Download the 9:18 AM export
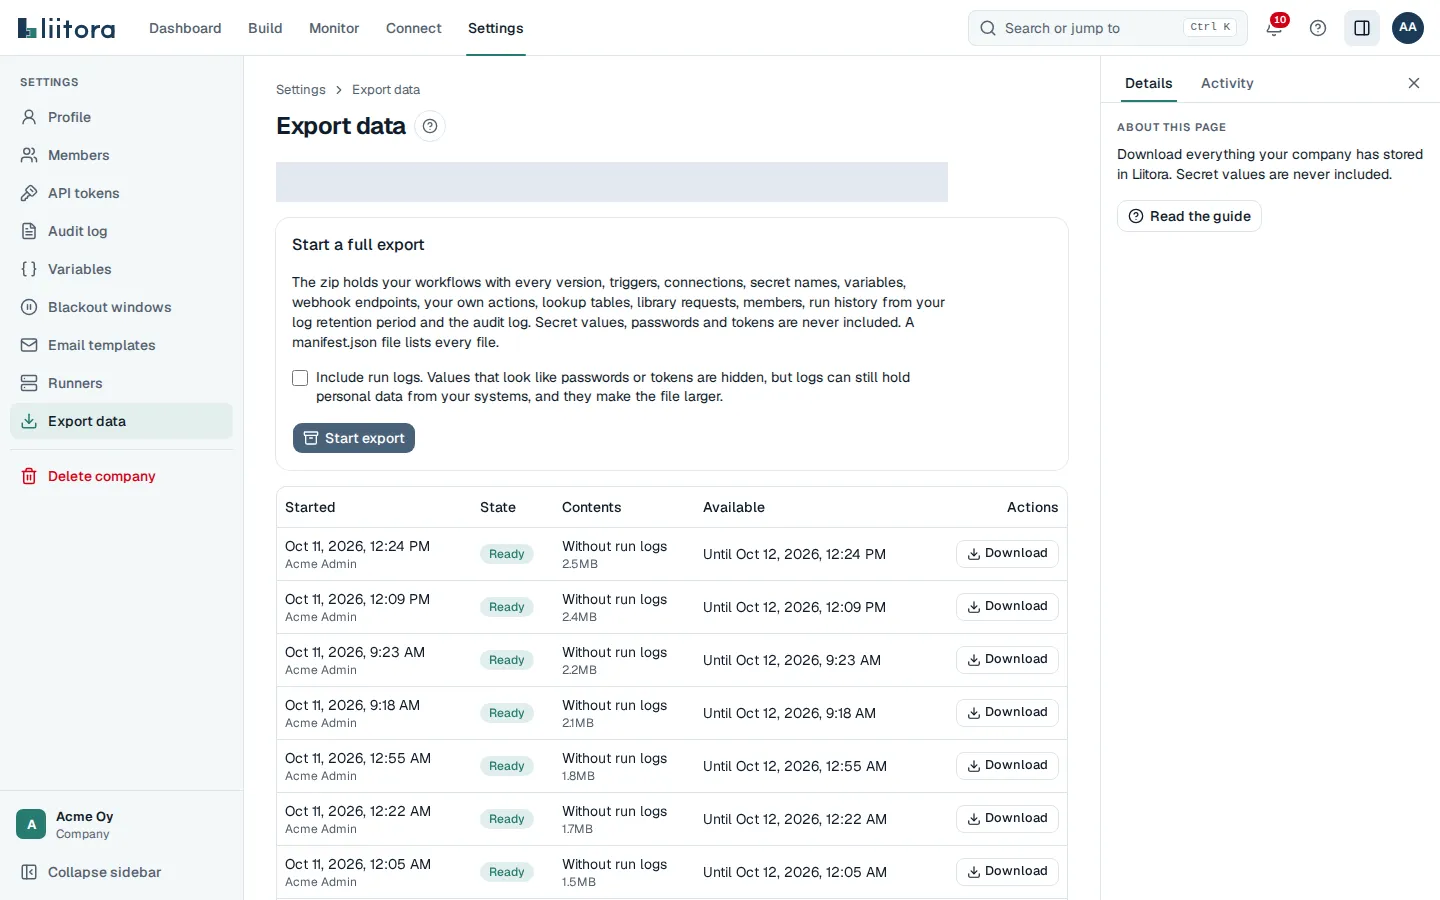Image resolution: width=1440 pixels, height=900 pixels. coord(1007,713)
